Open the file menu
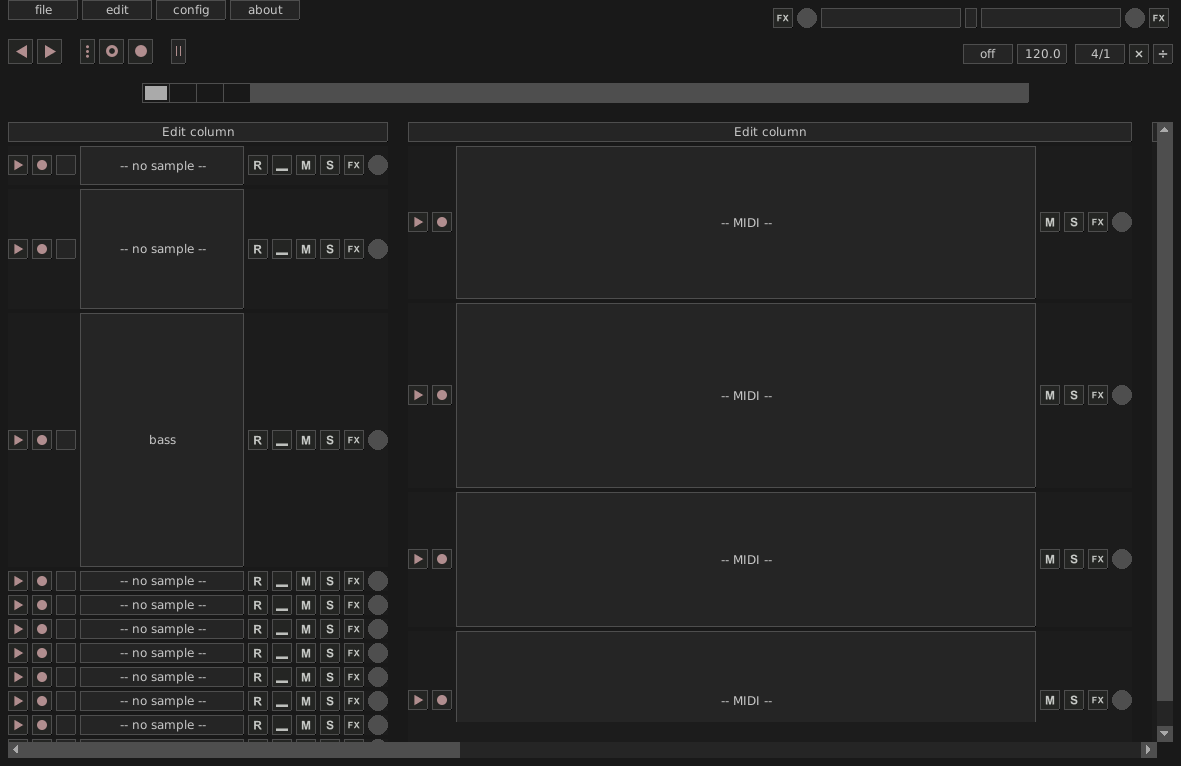 pos(42,10)
